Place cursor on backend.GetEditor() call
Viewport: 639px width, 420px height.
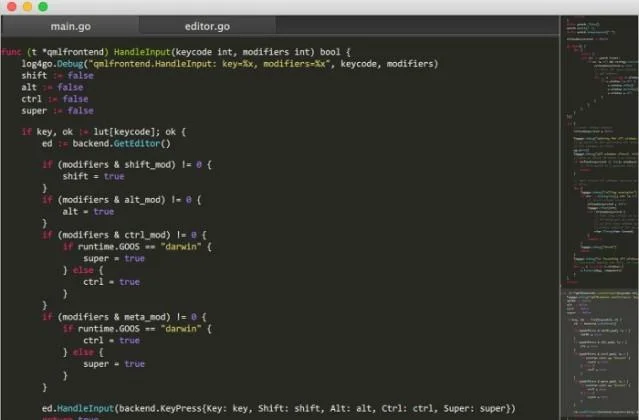click(121, 144)
